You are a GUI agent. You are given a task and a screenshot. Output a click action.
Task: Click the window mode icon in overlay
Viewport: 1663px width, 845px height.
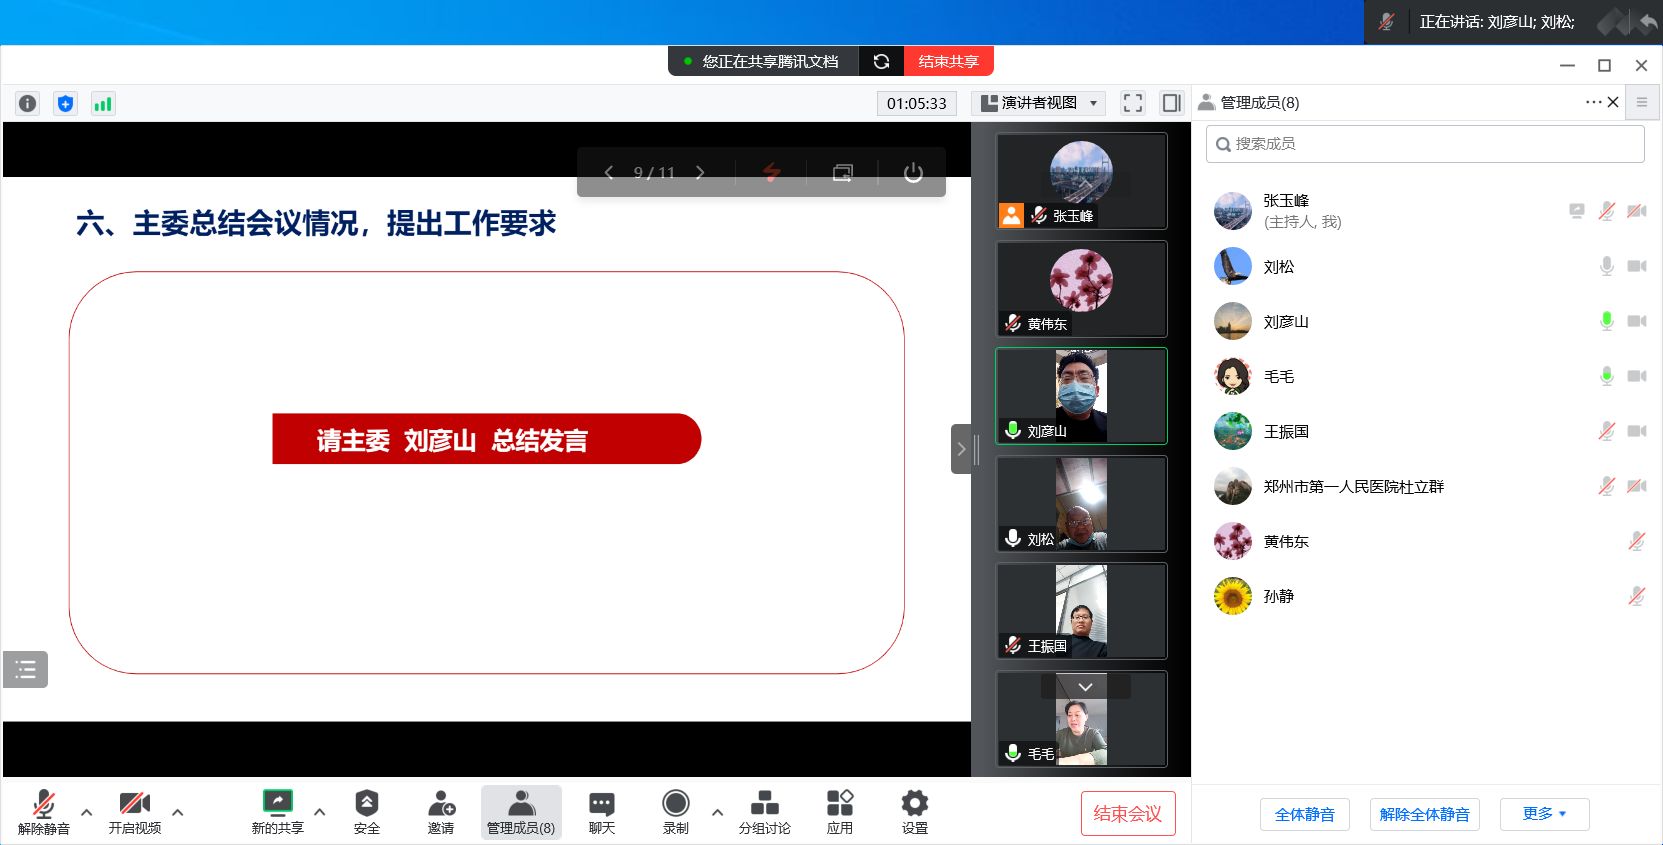(843, 173)
